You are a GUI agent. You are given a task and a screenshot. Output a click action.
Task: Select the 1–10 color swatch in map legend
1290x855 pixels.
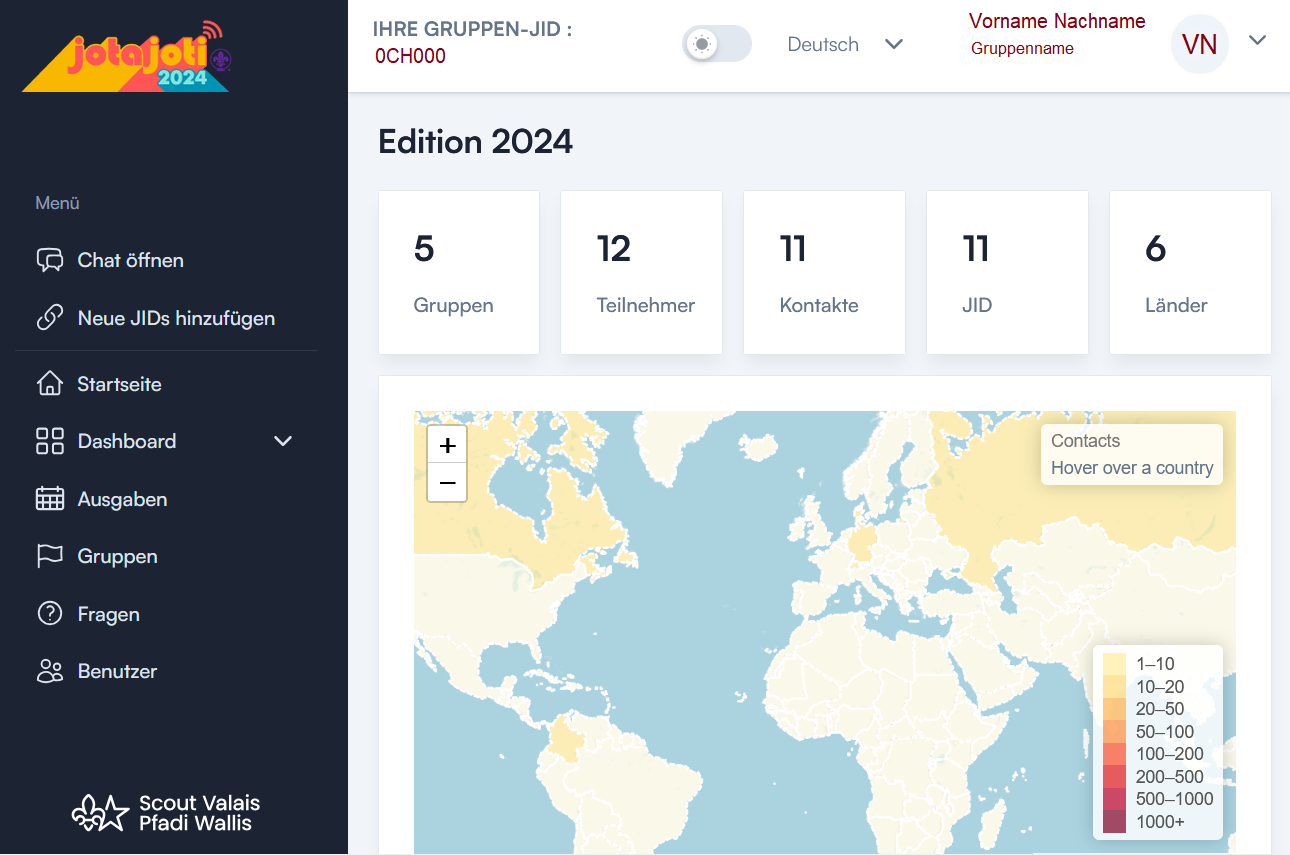click(1114, 663)
